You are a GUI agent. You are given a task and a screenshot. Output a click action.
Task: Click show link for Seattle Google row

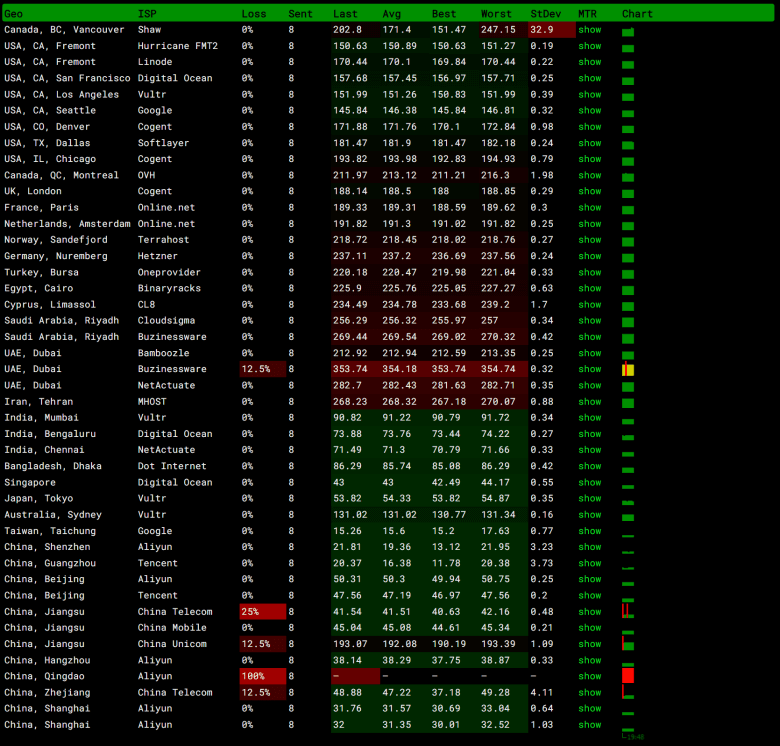(x=589, y=110)
